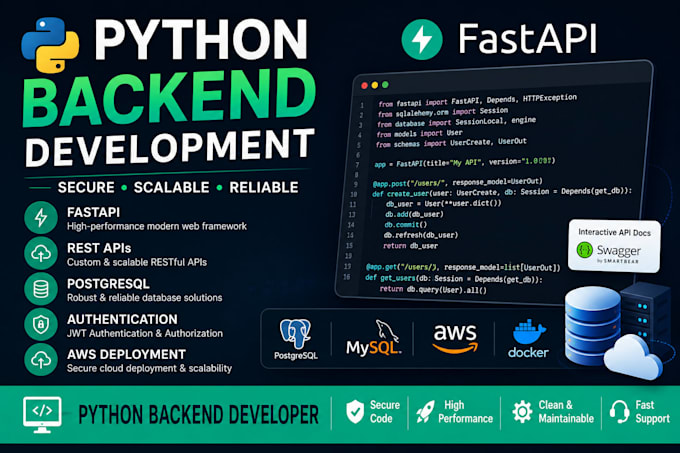The image size is (680, 453).
Task: Click 'Custom & scalable RESTful APIs' text
Action: [137, 262]
